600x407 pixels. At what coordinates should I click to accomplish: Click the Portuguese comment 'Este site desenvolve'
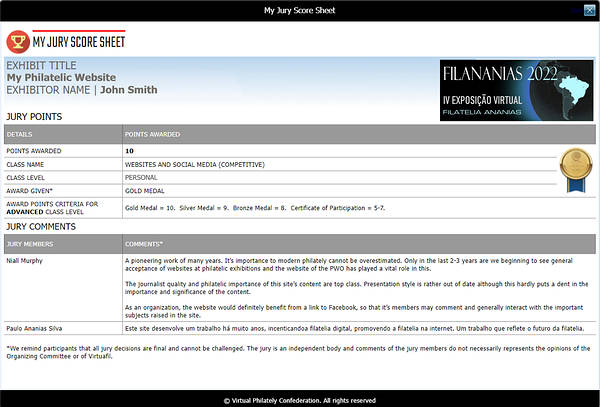pos(354,328)
